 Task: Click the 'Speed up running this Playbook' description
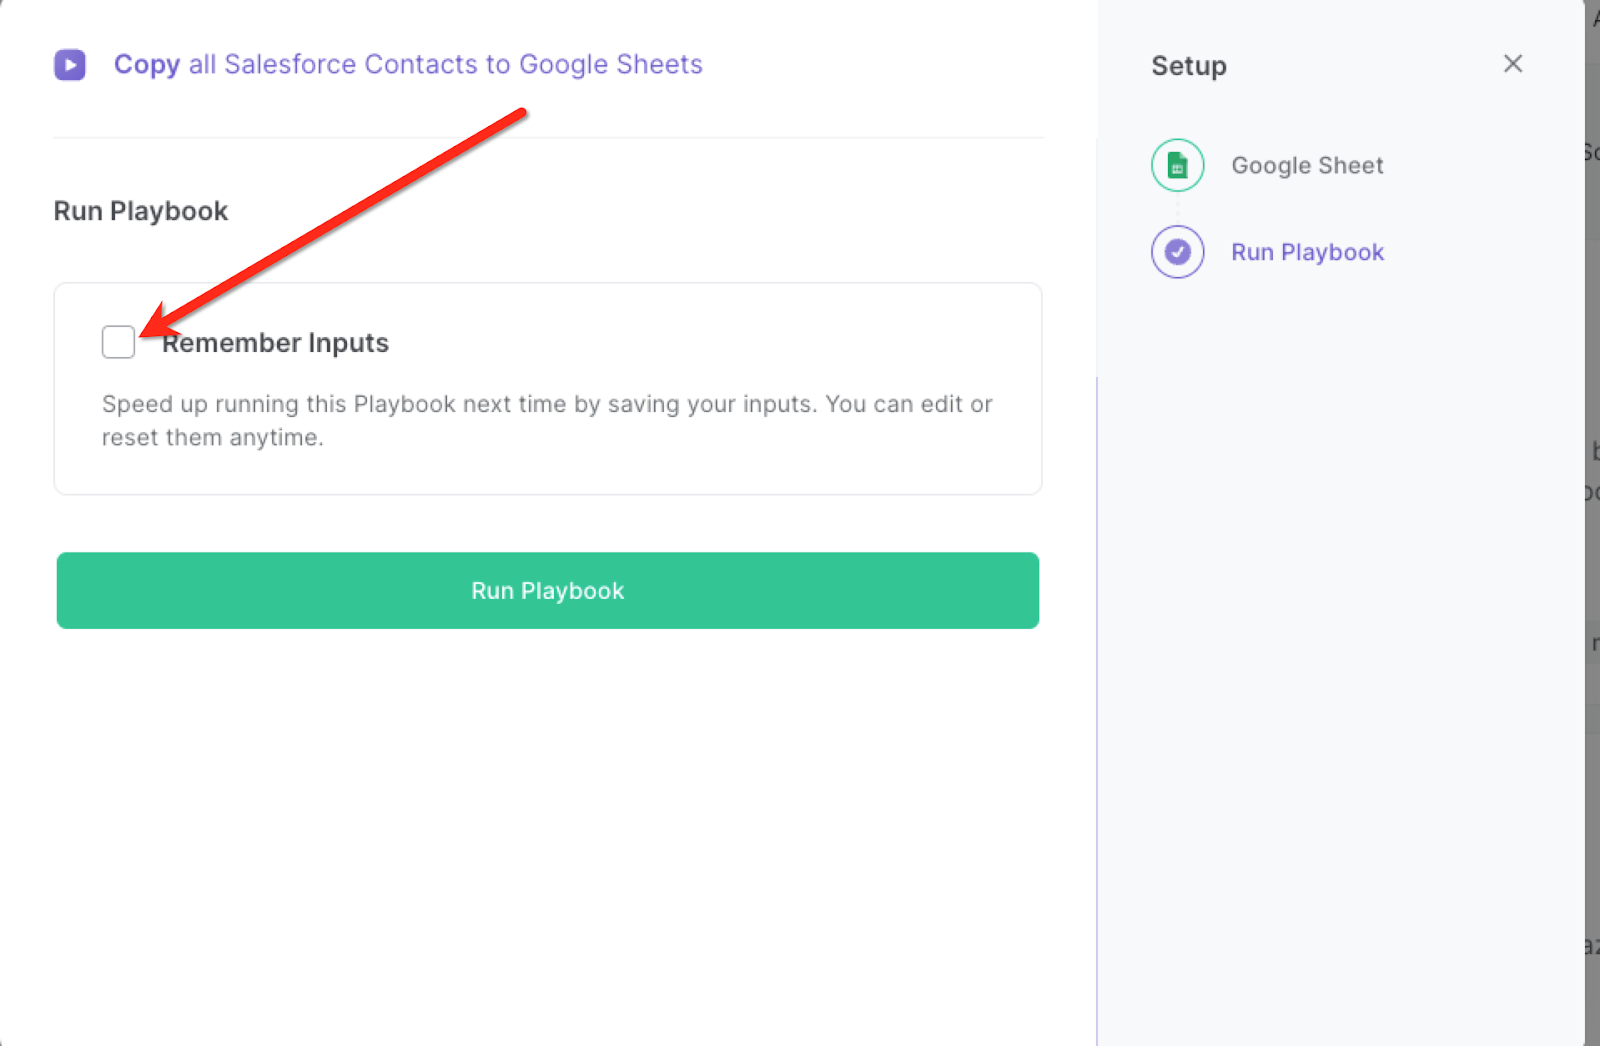[547, 421]
